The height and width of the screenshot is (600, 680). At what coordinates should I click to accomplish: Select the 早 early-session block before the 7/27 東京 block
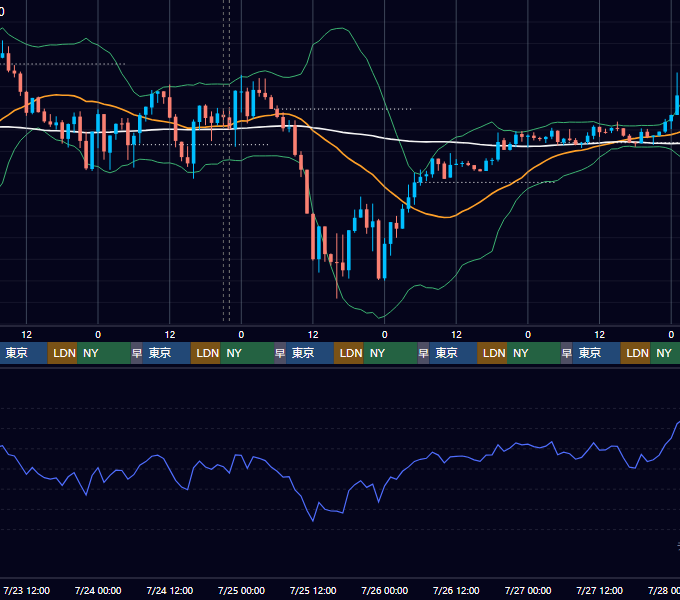pos(566,353)
